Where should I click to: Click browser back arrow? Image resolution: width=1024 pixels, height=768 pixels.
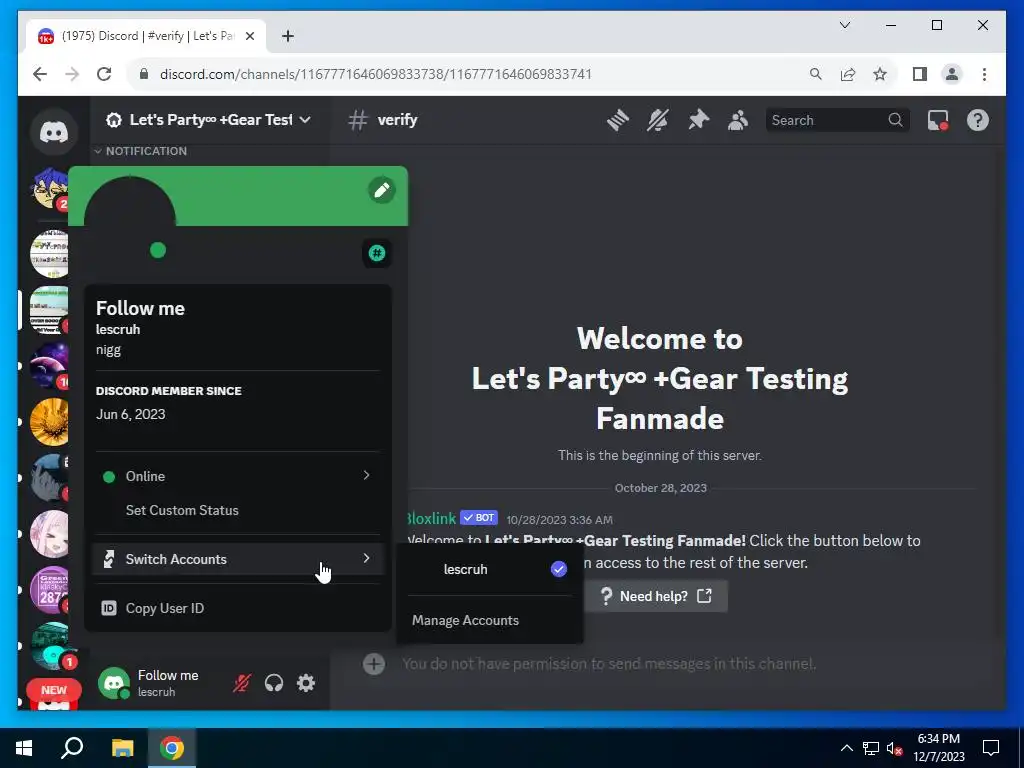pyautogui.click(x=40, y=74)
